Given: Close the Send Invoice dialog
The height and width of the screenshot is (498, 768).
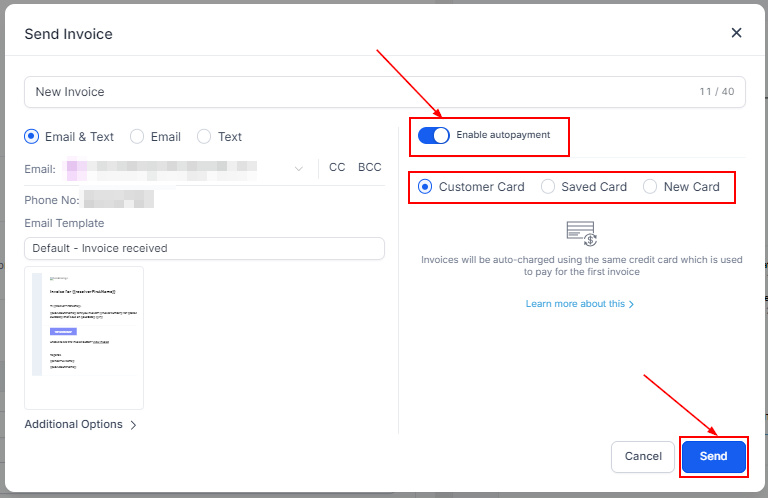Looking at the screenshot, I should [736, 33].
